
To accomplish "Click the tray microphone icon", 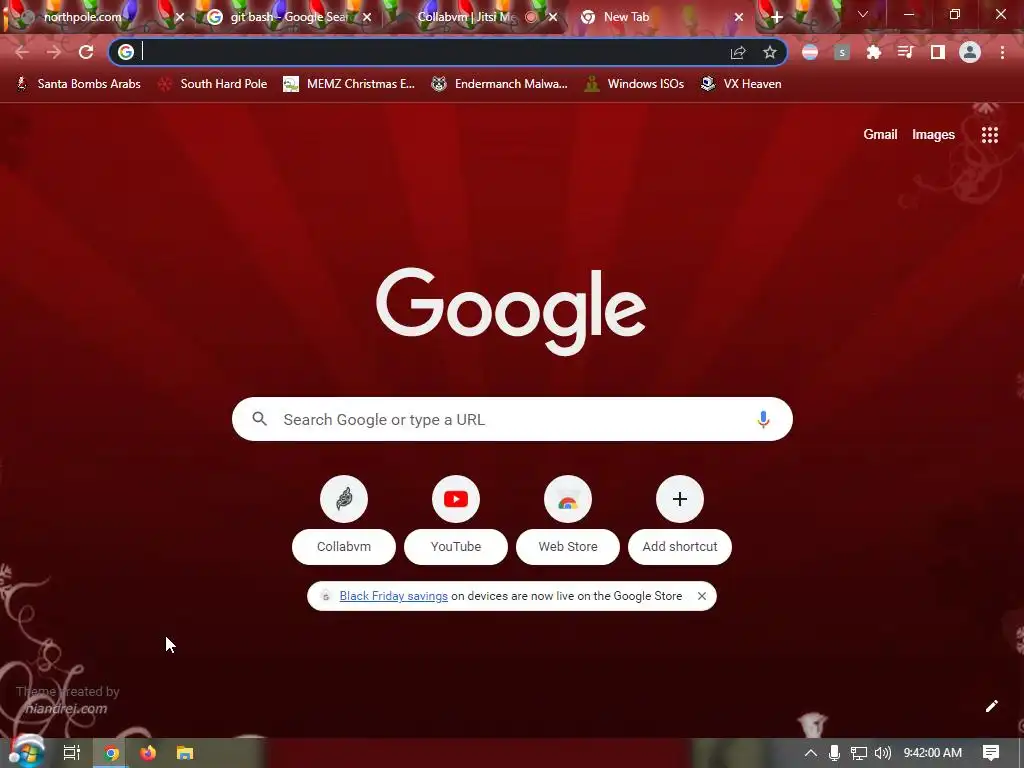I will 834,753.
